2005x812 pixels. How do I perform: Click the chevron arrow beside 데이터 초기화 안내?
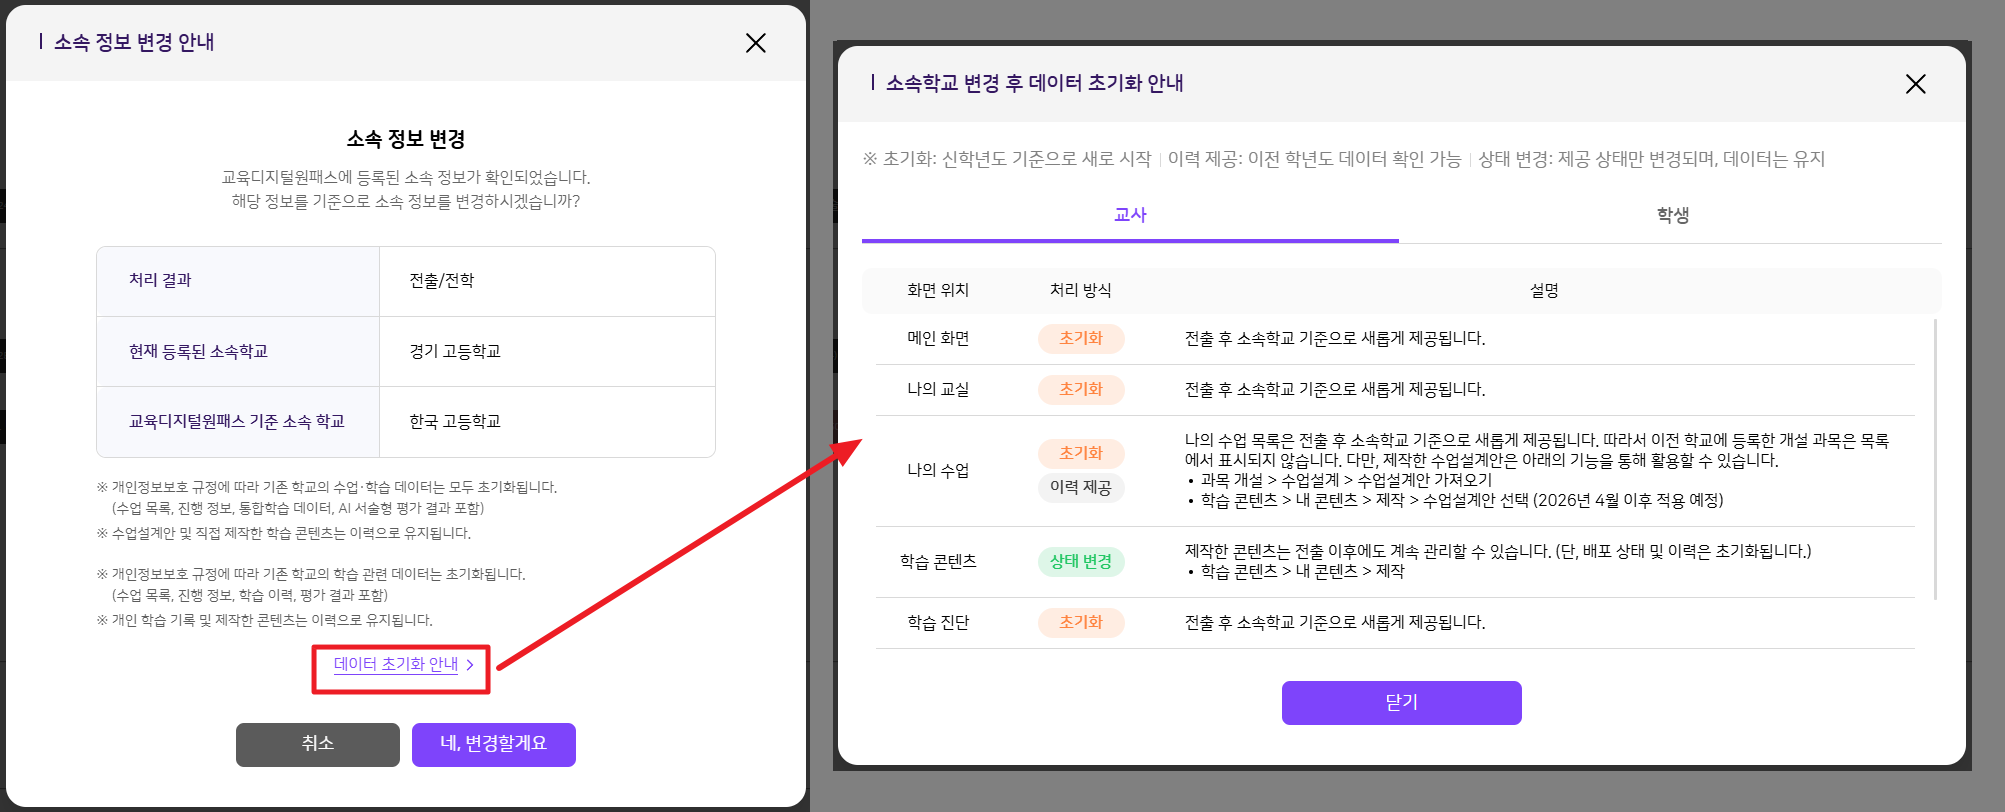[x=470, y=665]
